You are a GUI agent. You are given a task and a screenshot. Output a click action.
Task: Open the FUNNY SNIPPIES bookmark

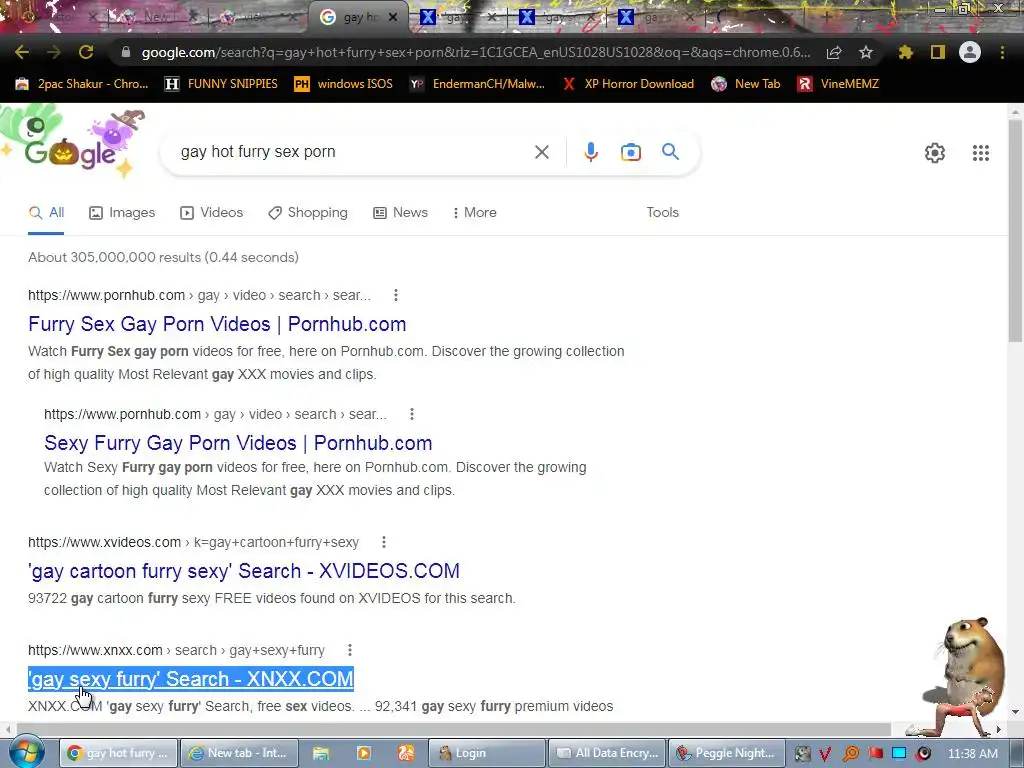[221, 84]
